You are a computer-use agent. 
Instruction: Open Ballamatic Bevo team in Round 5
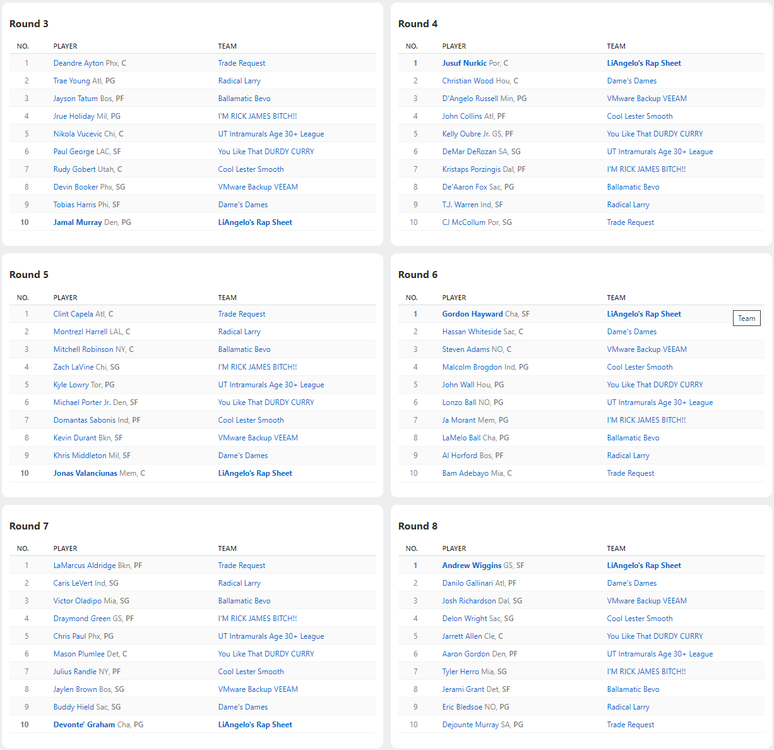pyautogui.click(x=244, y=350)
